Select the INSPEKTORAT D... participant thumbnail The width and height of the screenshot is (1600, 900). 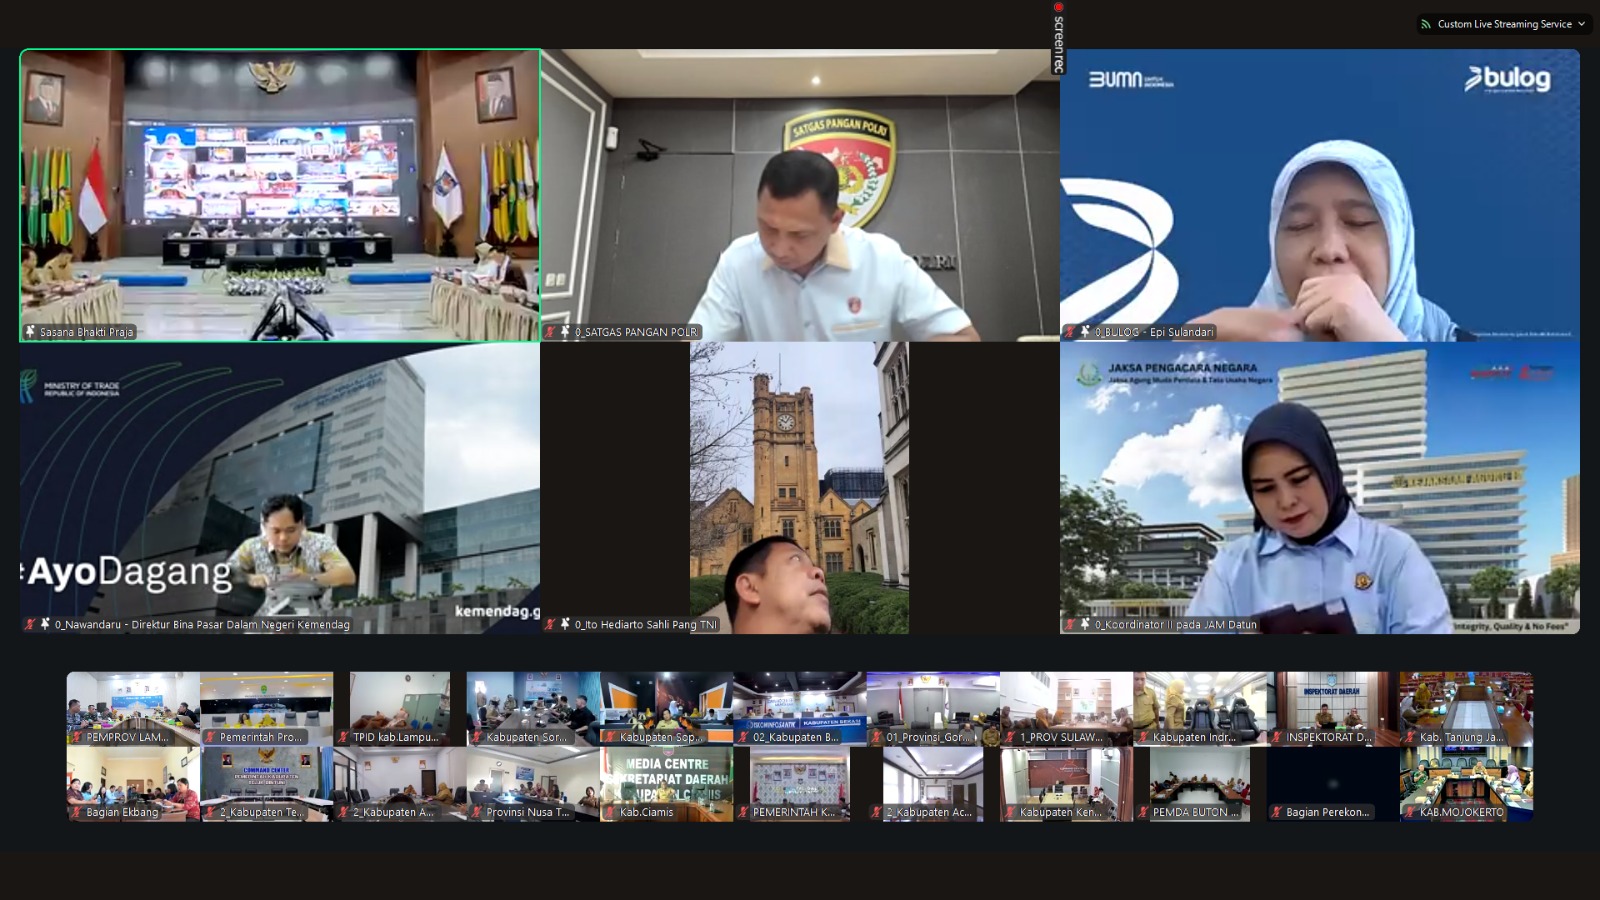pos(1333,708)
